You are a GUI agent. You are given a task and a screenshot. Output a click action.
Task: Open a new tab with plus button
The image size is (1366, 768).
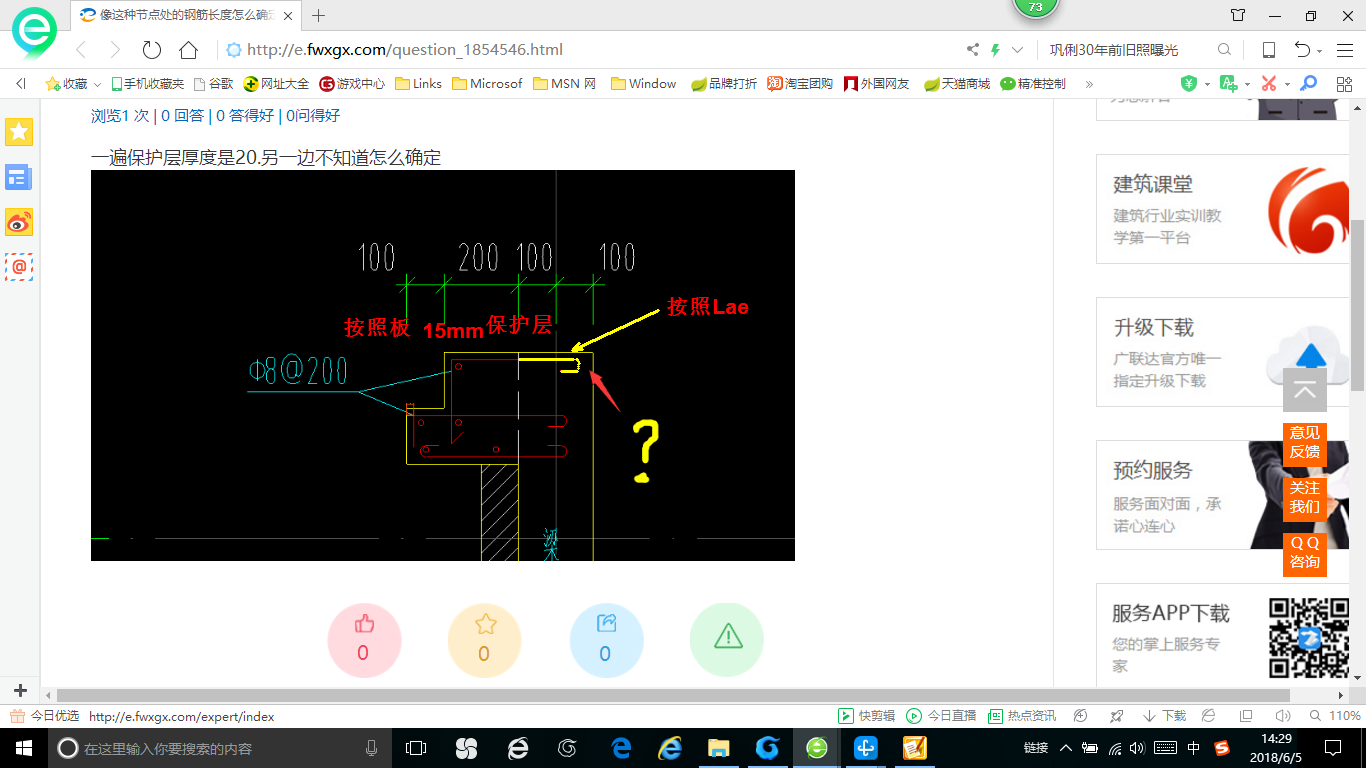pyautogui.click(x=319, y=15)
